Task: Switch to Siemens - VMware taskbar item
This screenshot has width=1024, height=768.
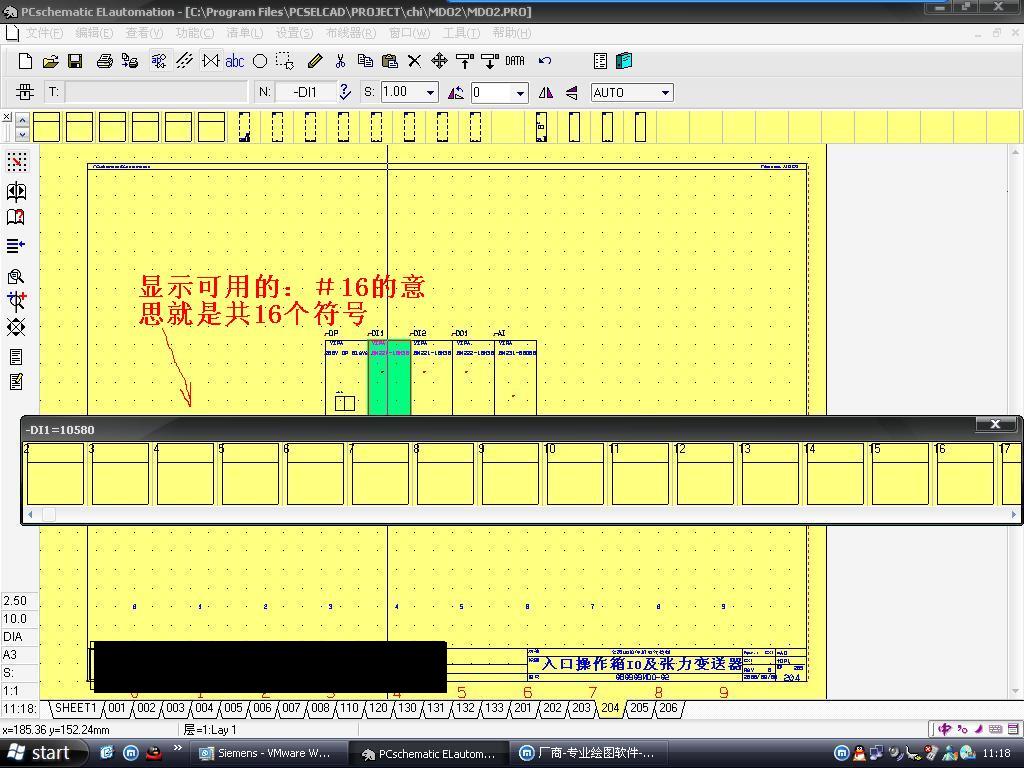Action: coord(267,753)
